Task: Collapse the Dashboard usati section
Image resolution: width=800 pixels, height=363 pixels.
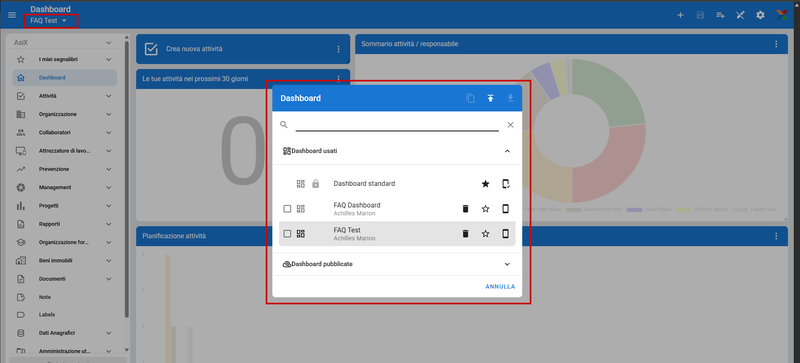Action: pyautogui.click(x=507, y=151)
